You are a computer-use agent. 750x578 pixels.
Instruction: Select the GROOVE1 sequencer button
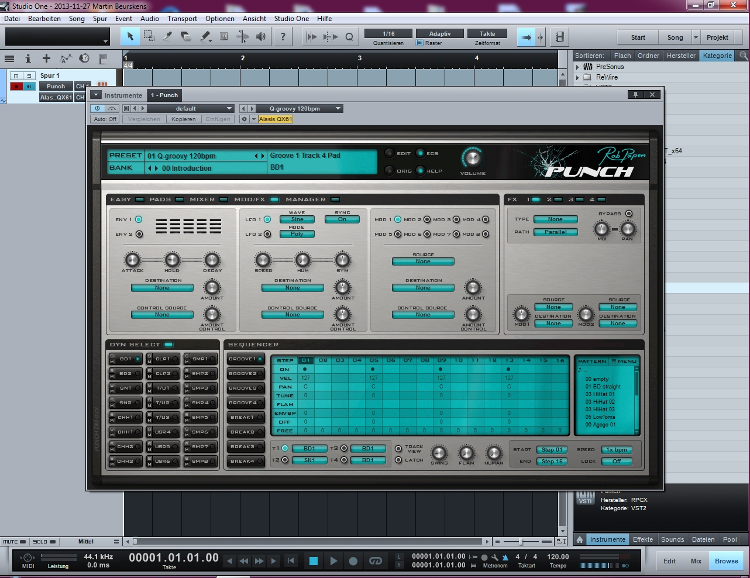click(245, 359)
